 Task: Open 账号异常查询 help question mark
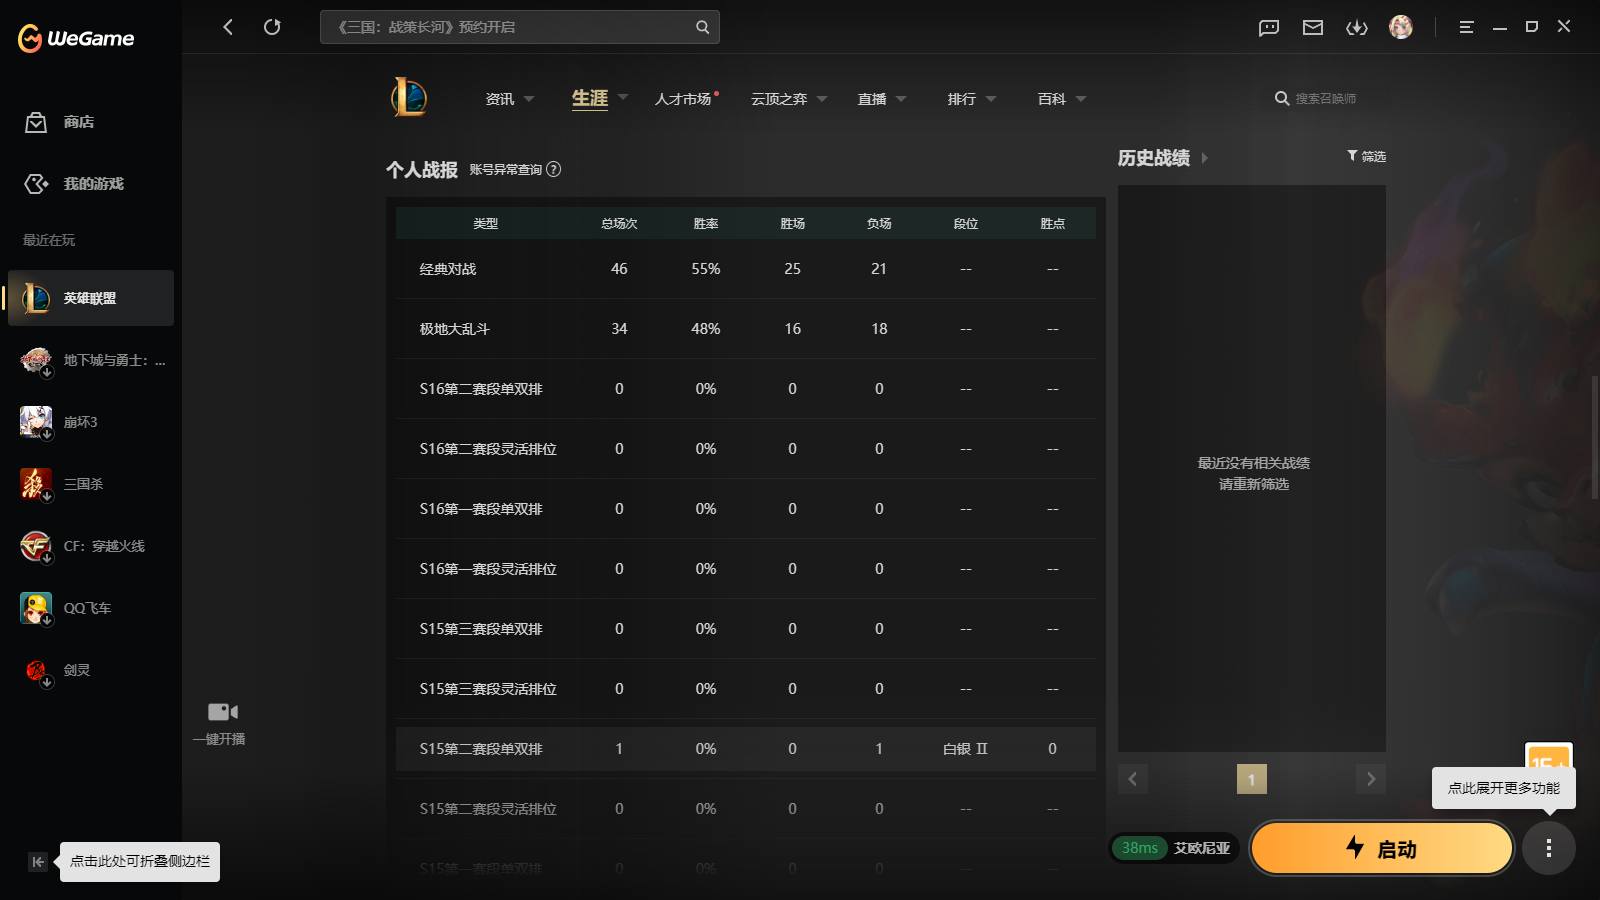click(x=554, y=169)
